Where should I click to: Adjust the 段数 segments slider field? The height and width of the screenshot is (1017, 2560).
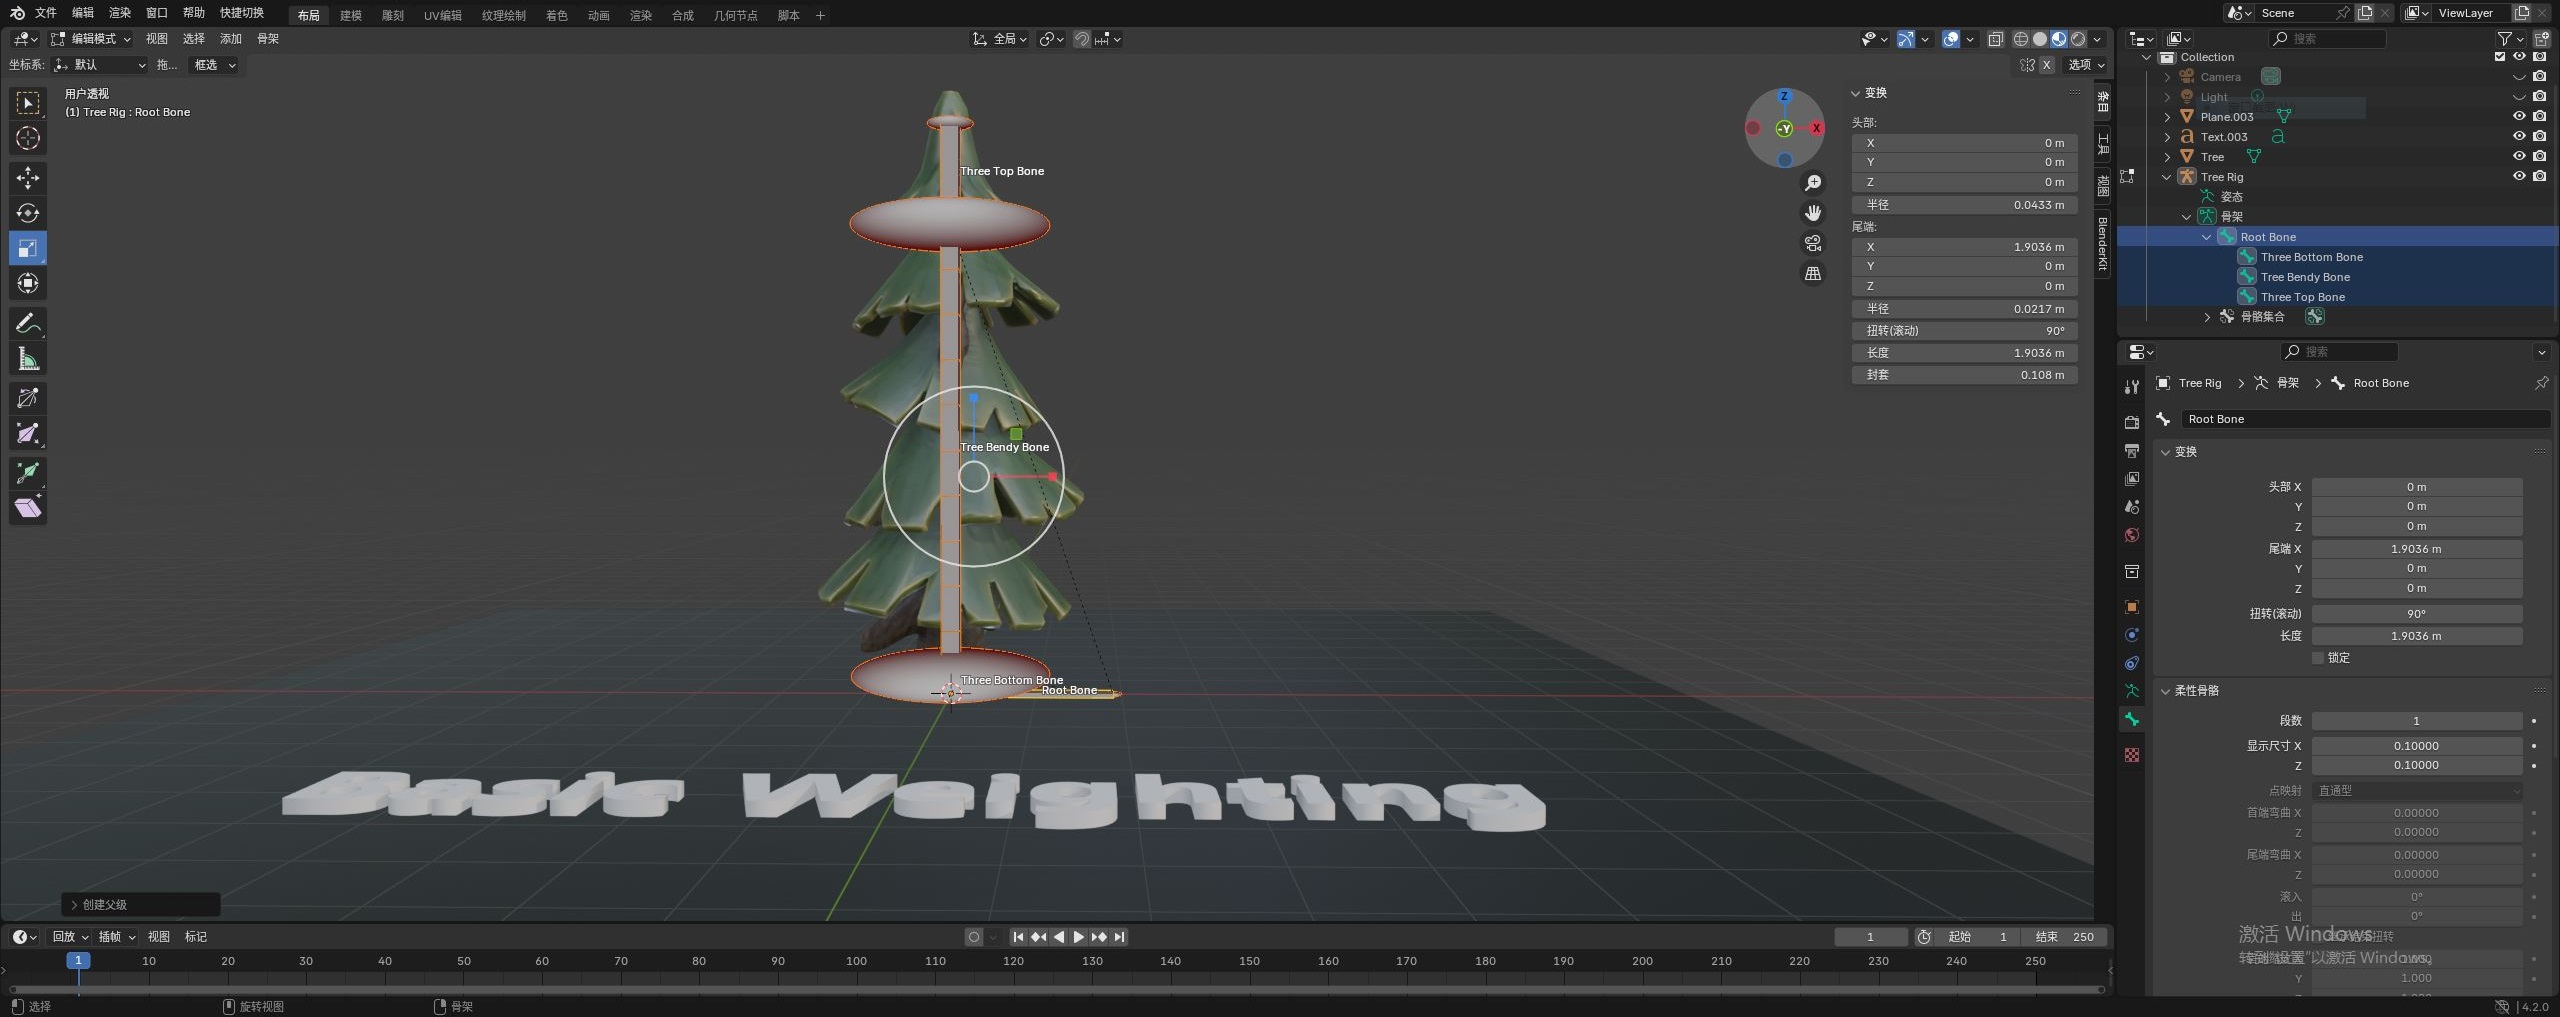tap(2415, 721)
